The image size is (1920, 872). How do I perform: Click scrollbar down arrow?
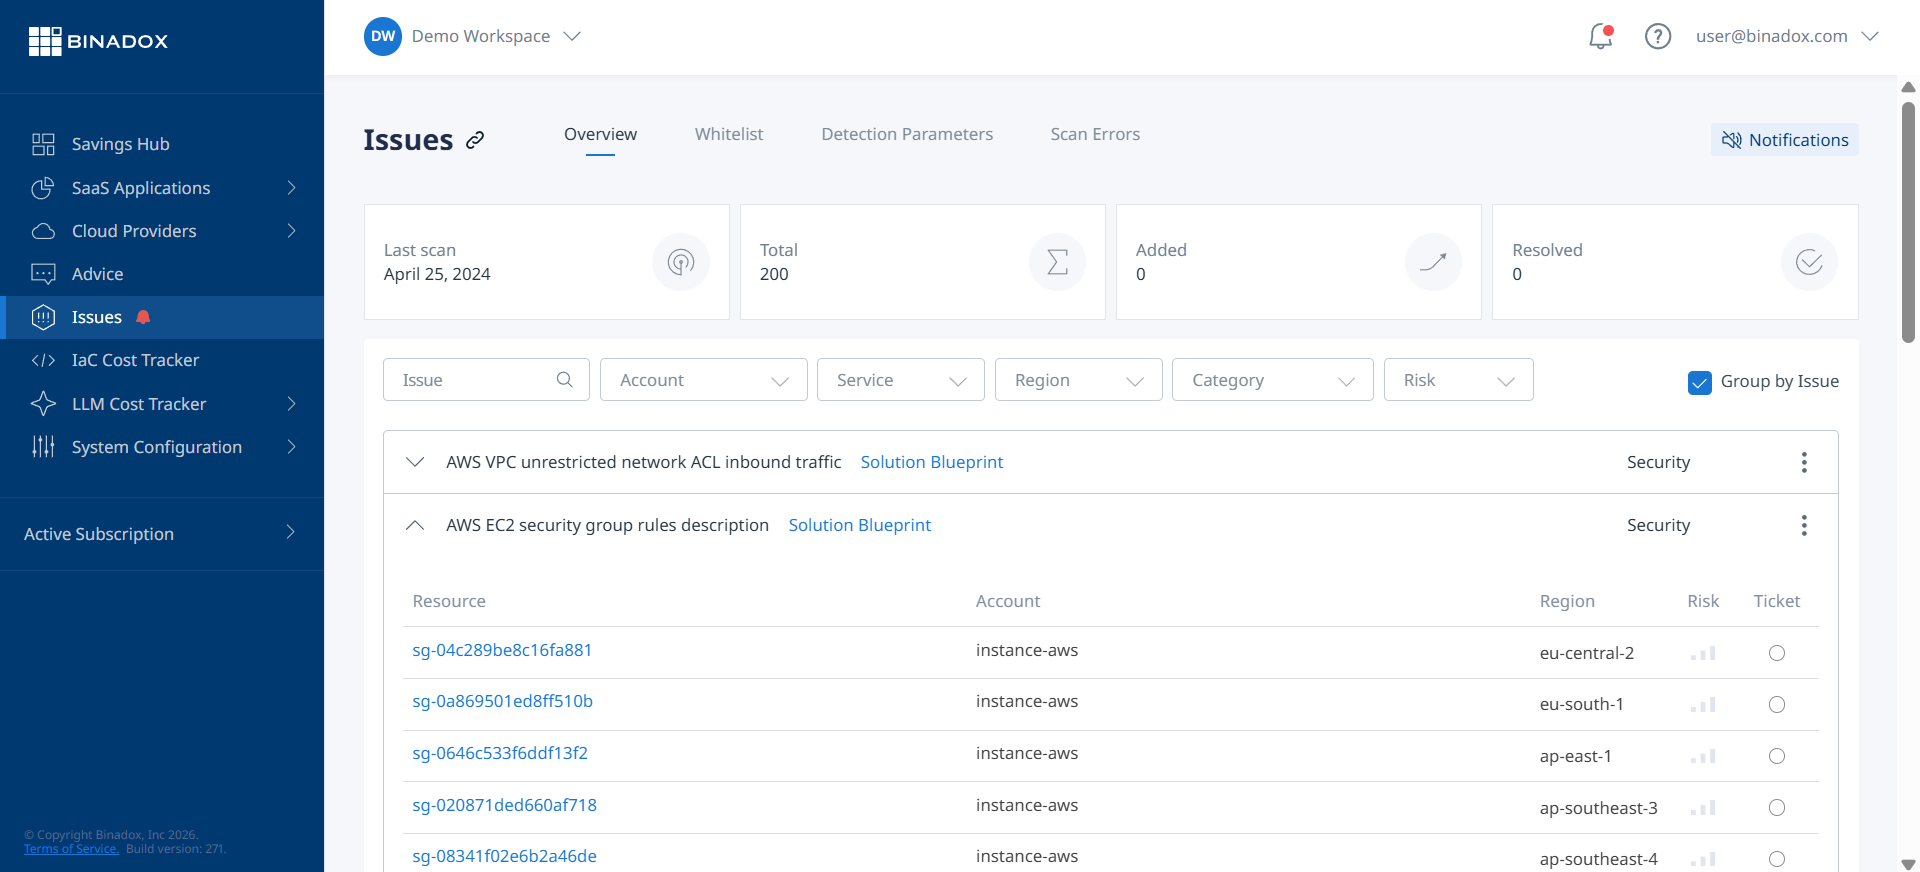[x=1908, y=864]
